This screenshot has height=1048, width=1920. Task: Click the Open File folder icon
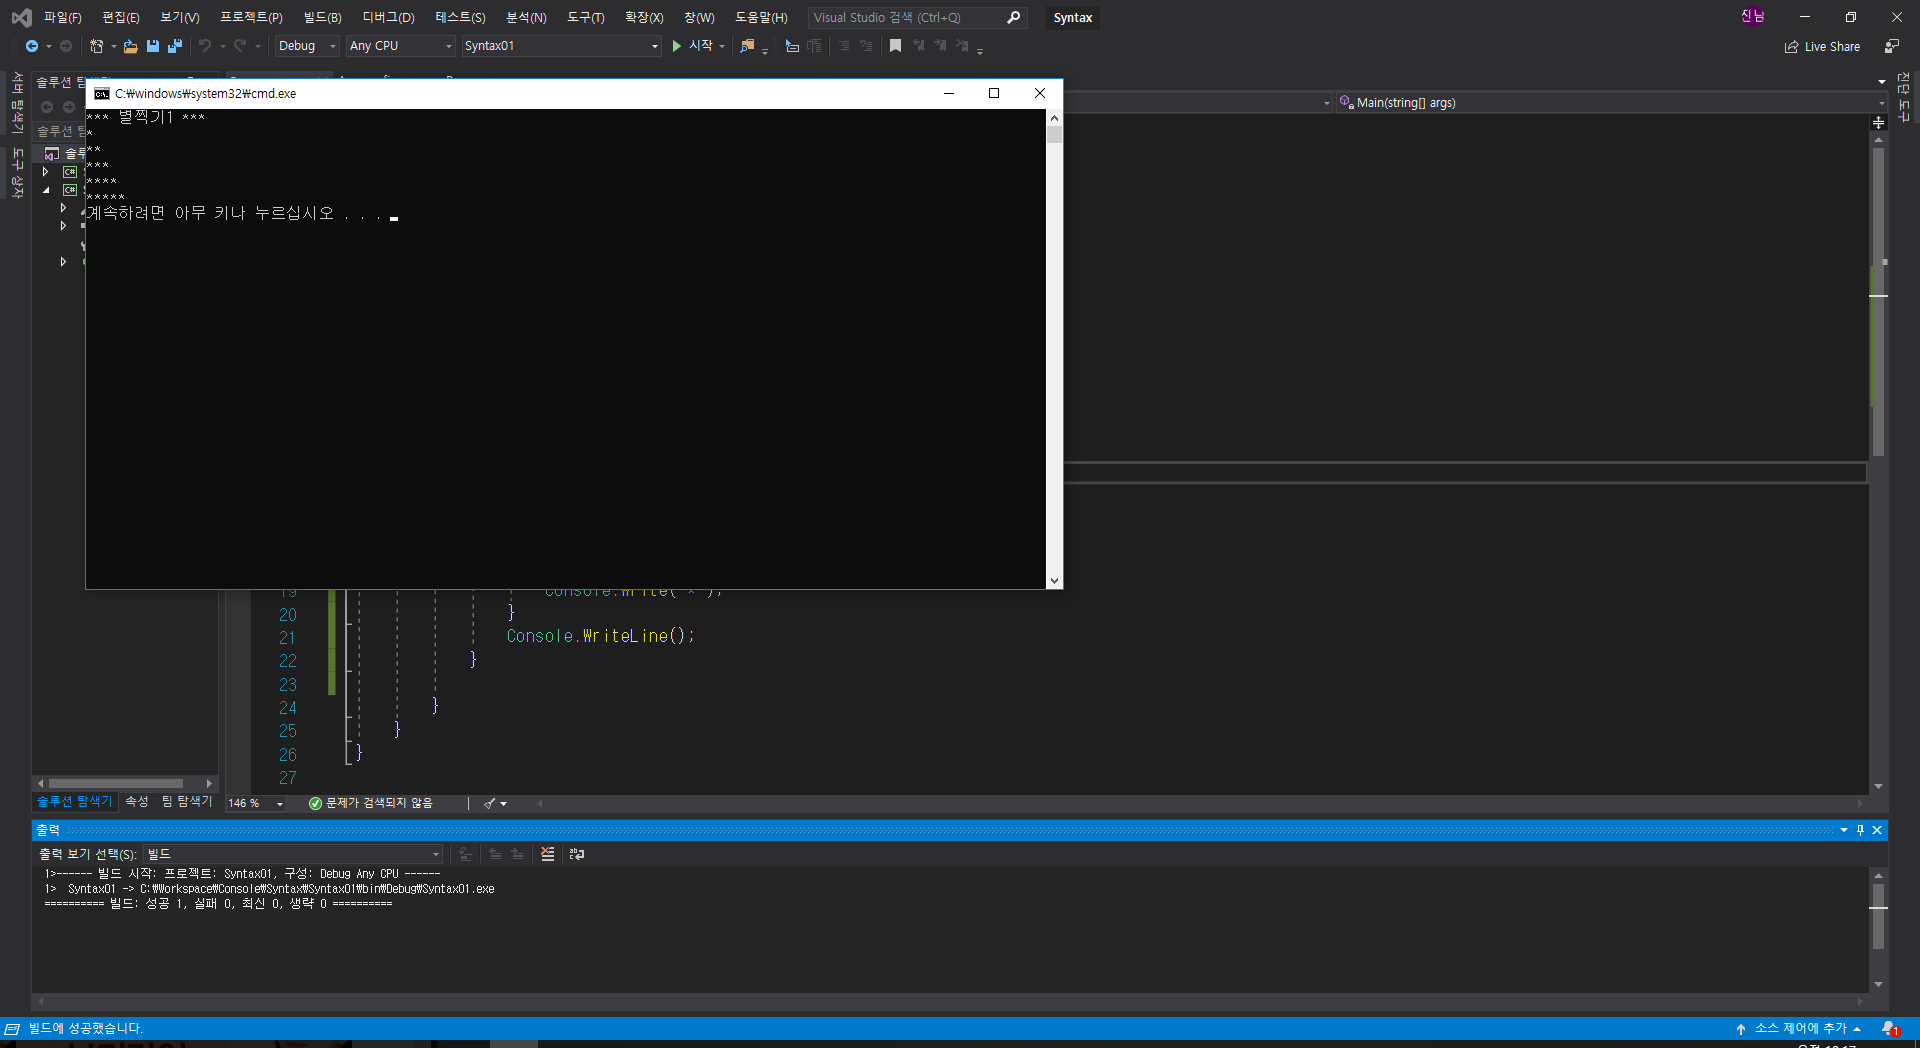click(x=131, y=46)
